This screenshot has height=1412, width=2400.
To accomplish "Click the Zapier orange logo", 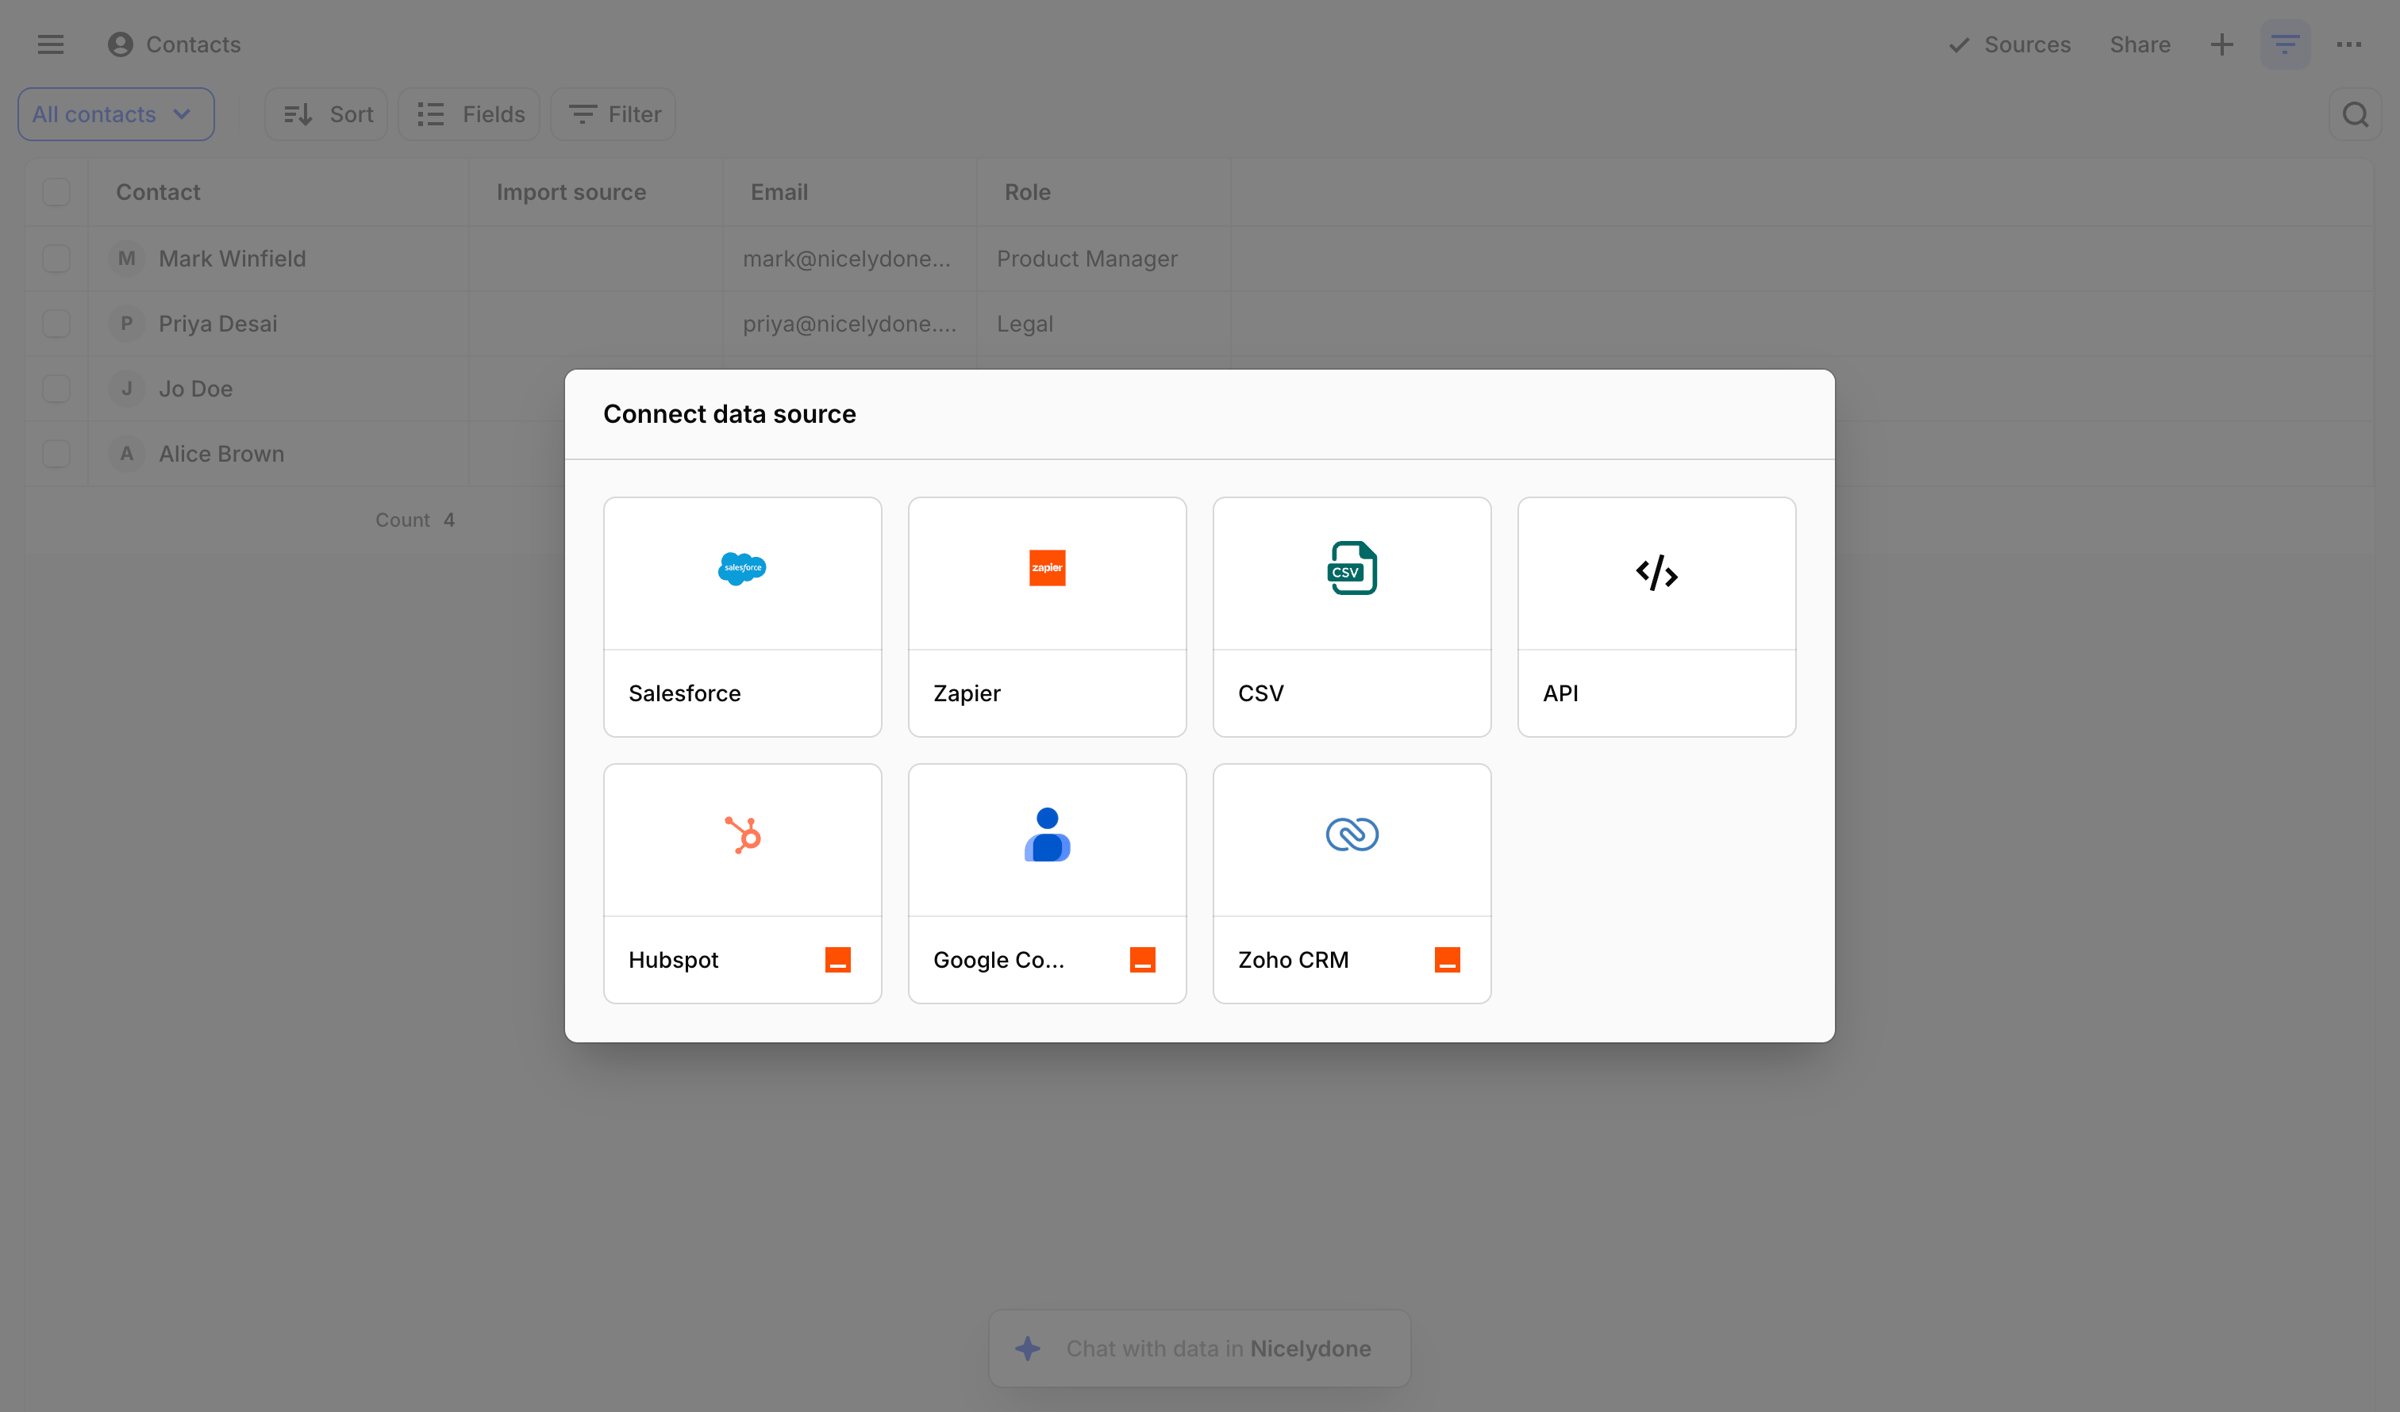I will tap(1047, 568).
